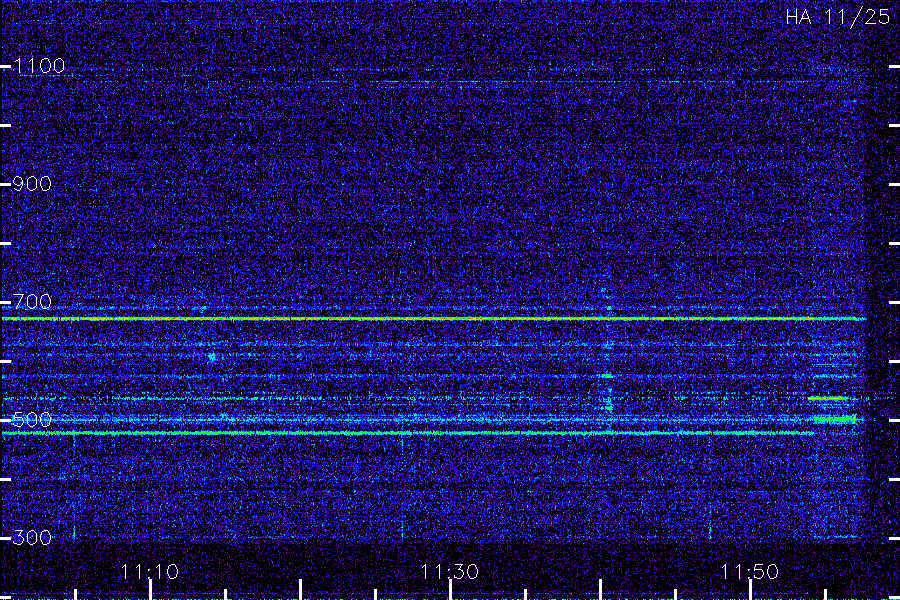
Task: Click the 11:30 time axis label
Action: click(449, 572)
